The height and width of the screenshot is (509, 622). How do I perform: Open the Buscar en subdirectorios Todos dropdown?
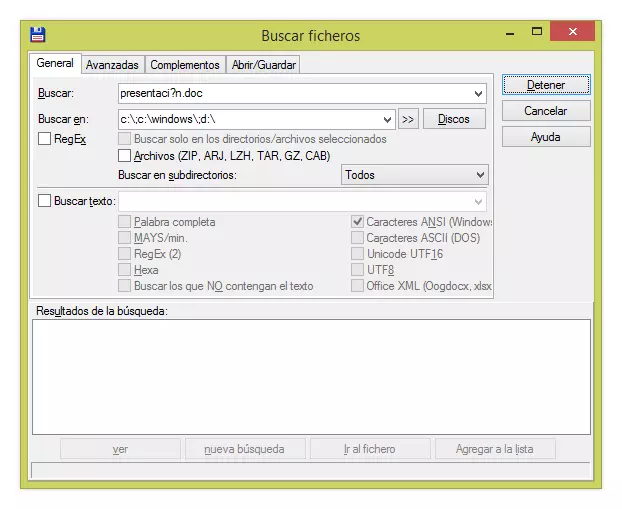point(480,175)
